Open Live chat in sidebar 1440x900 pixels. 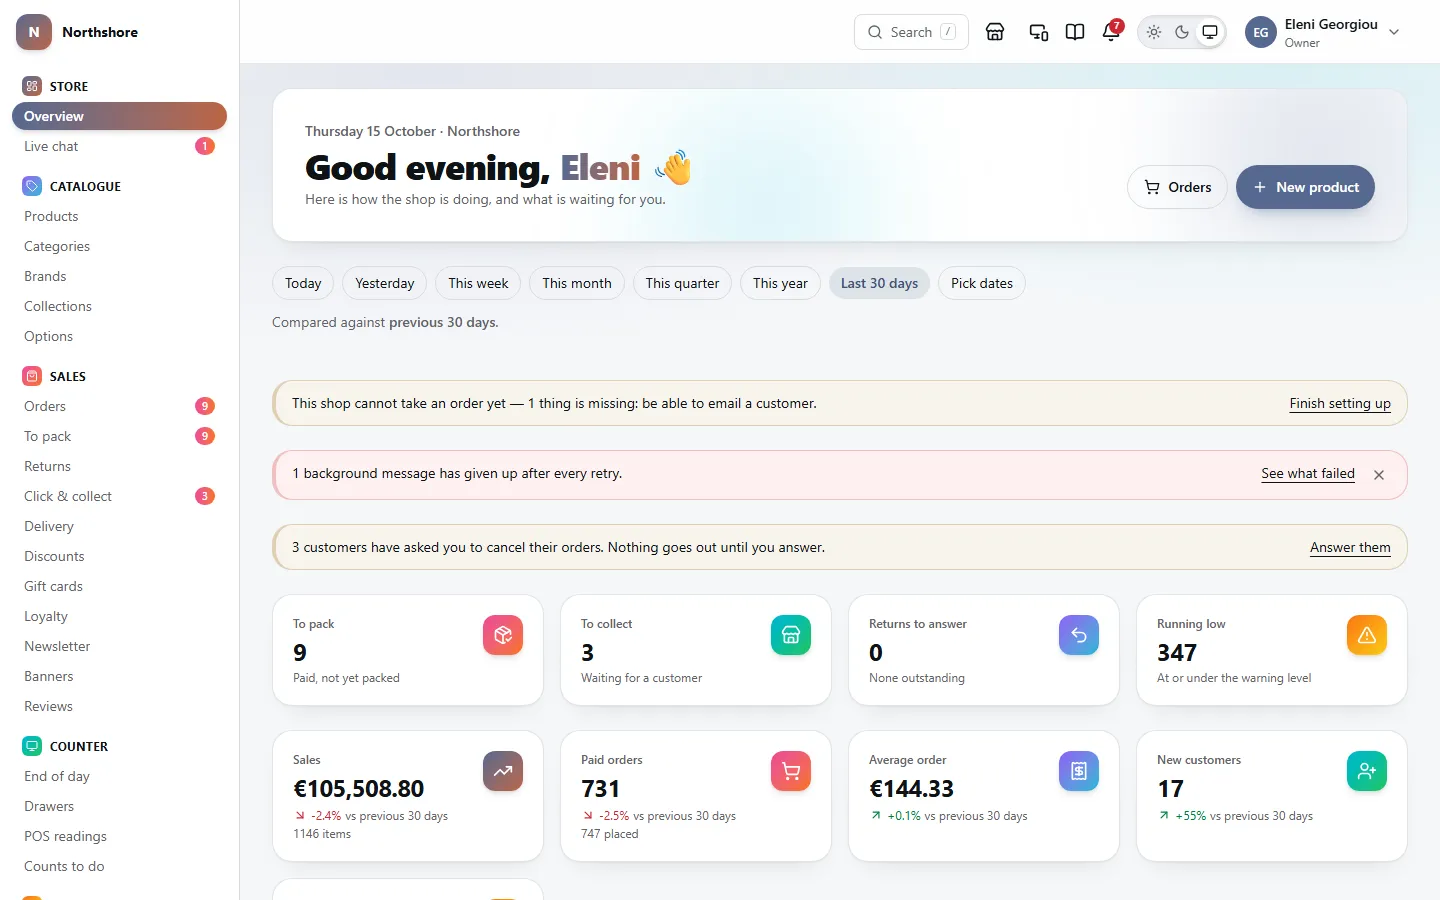click(119, 146)
